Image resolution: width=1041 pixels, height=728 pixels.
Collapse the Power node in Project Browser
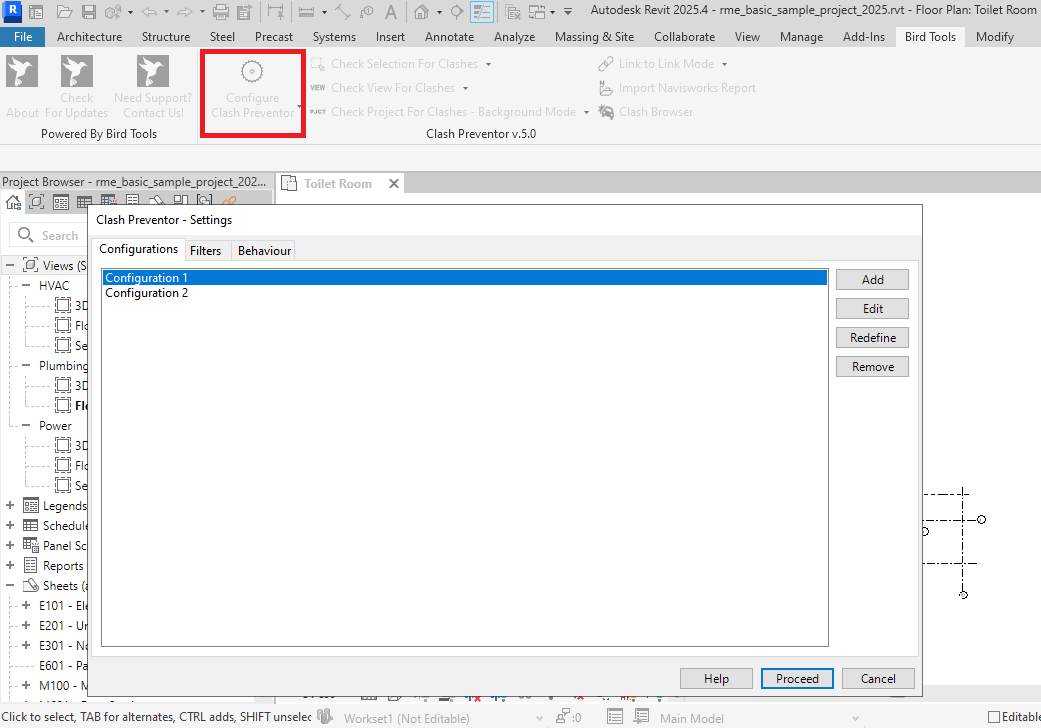pos(26,425)
